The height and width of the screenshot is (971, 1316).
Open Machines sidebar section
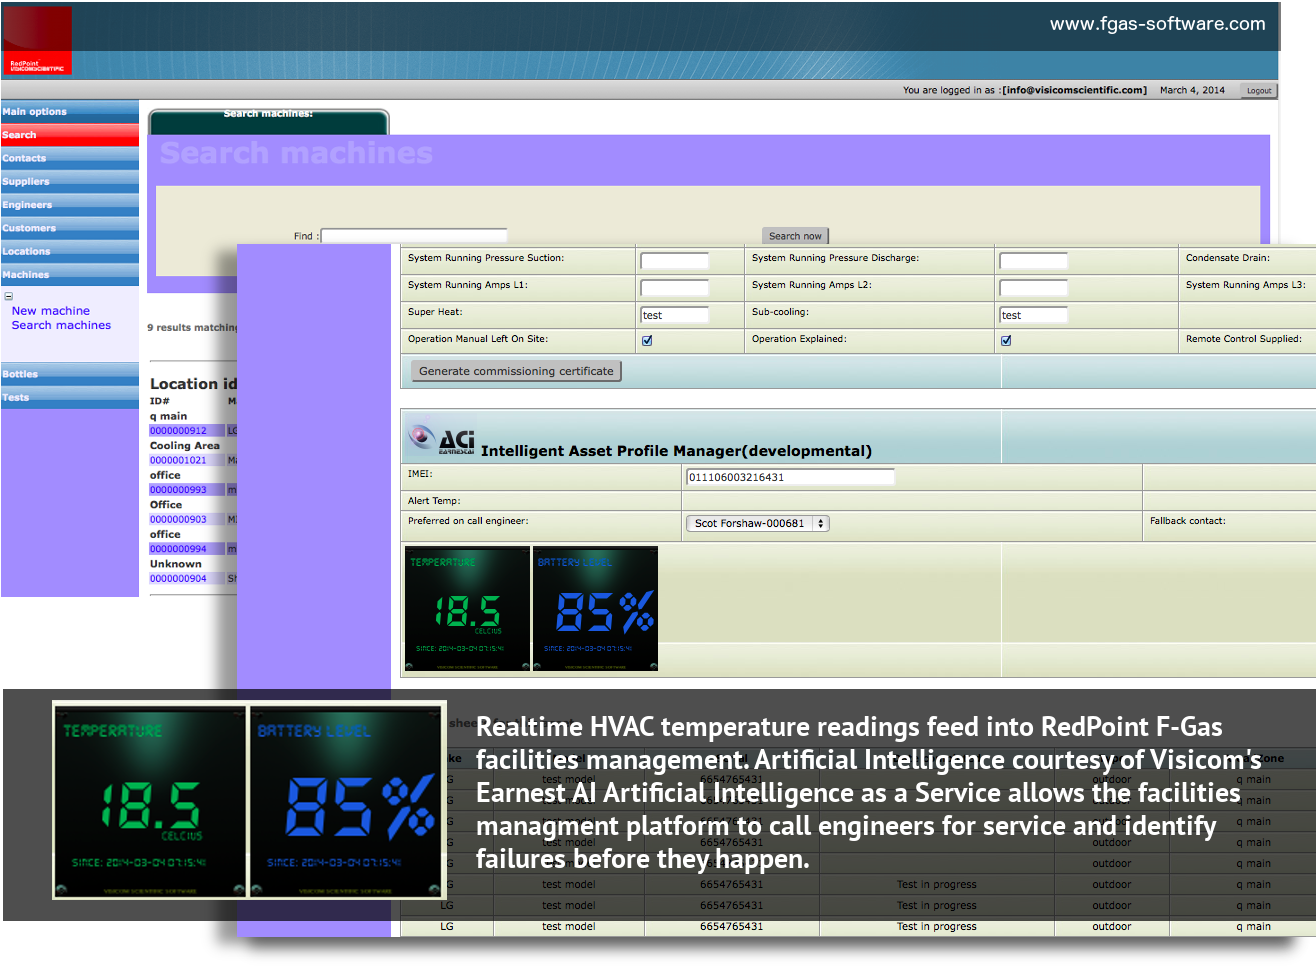coord(70,275)
